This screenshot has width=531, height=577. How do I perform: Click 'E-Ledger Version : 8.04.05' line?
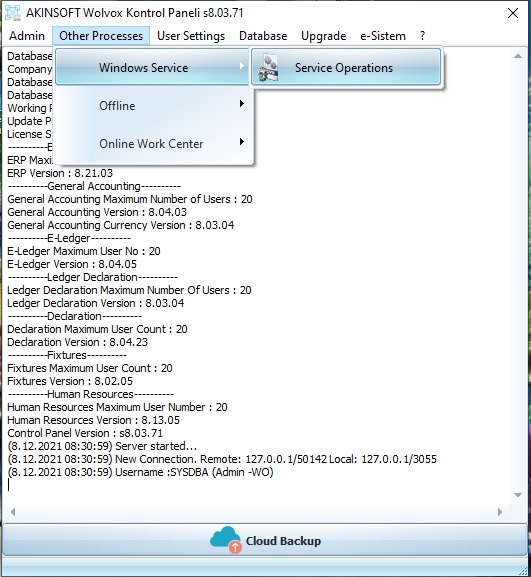coord(72,264)
